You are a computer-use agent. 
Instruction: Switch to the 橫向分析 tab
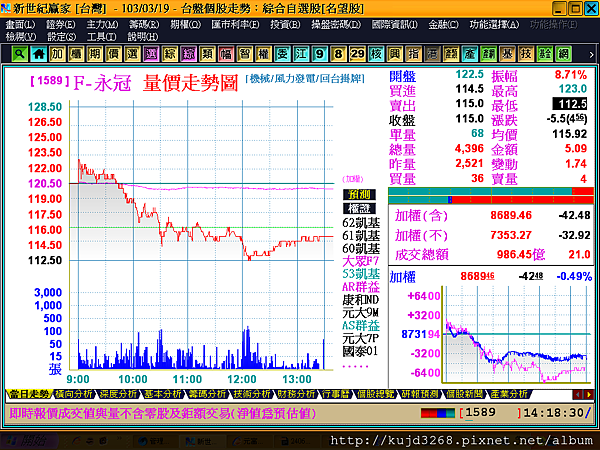[74, 394]
